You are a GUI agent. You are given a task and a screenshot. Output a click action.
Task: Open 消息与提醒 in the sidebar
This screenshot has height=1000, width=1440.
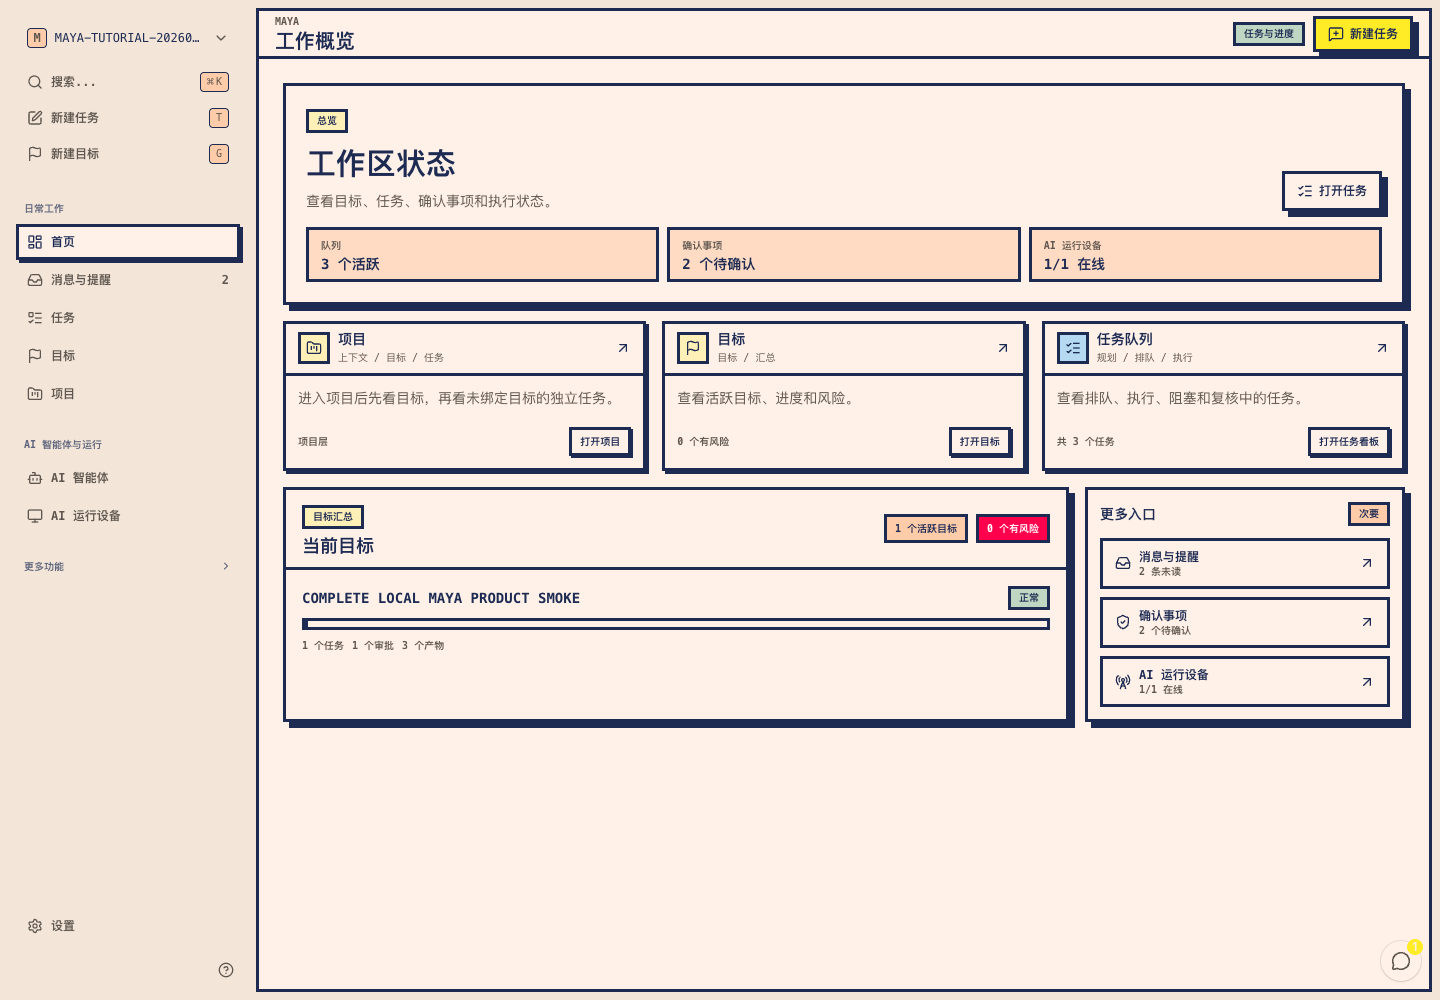click(128, 280)
